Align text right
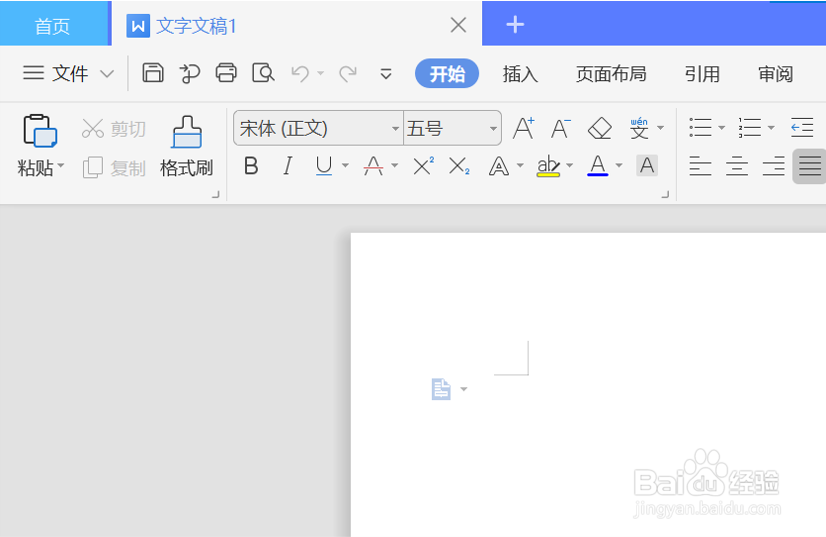 (774, 167)
